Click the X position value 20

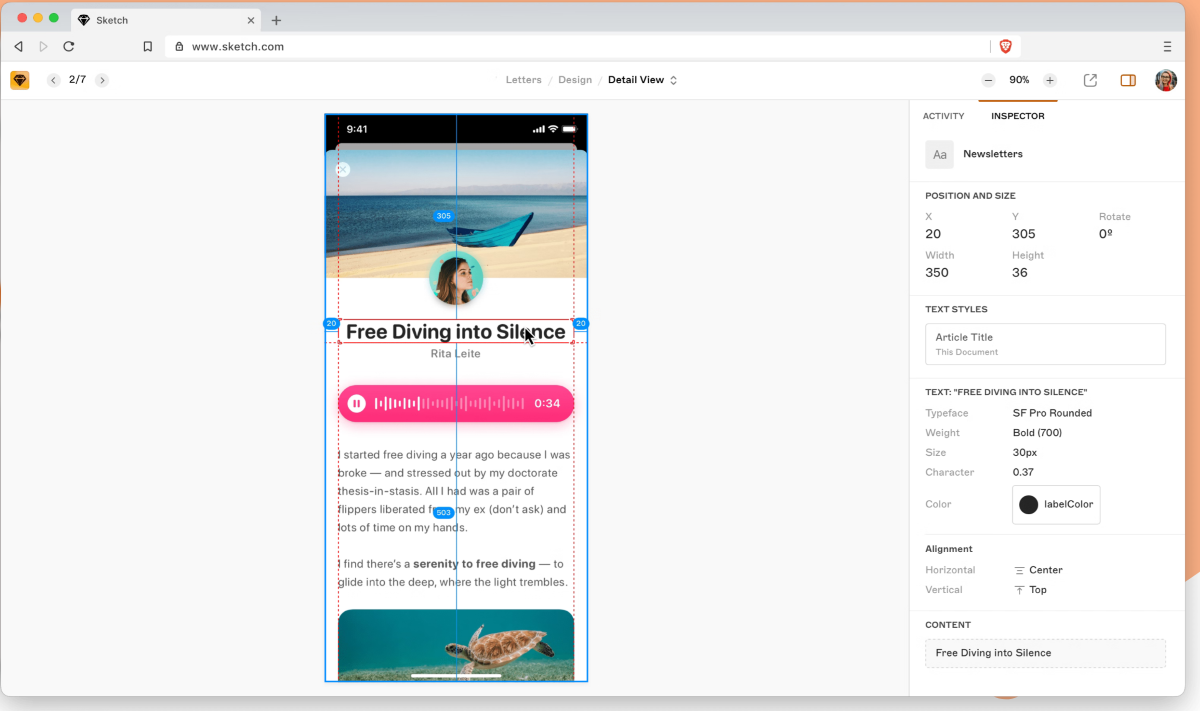(x=933, y=234)
